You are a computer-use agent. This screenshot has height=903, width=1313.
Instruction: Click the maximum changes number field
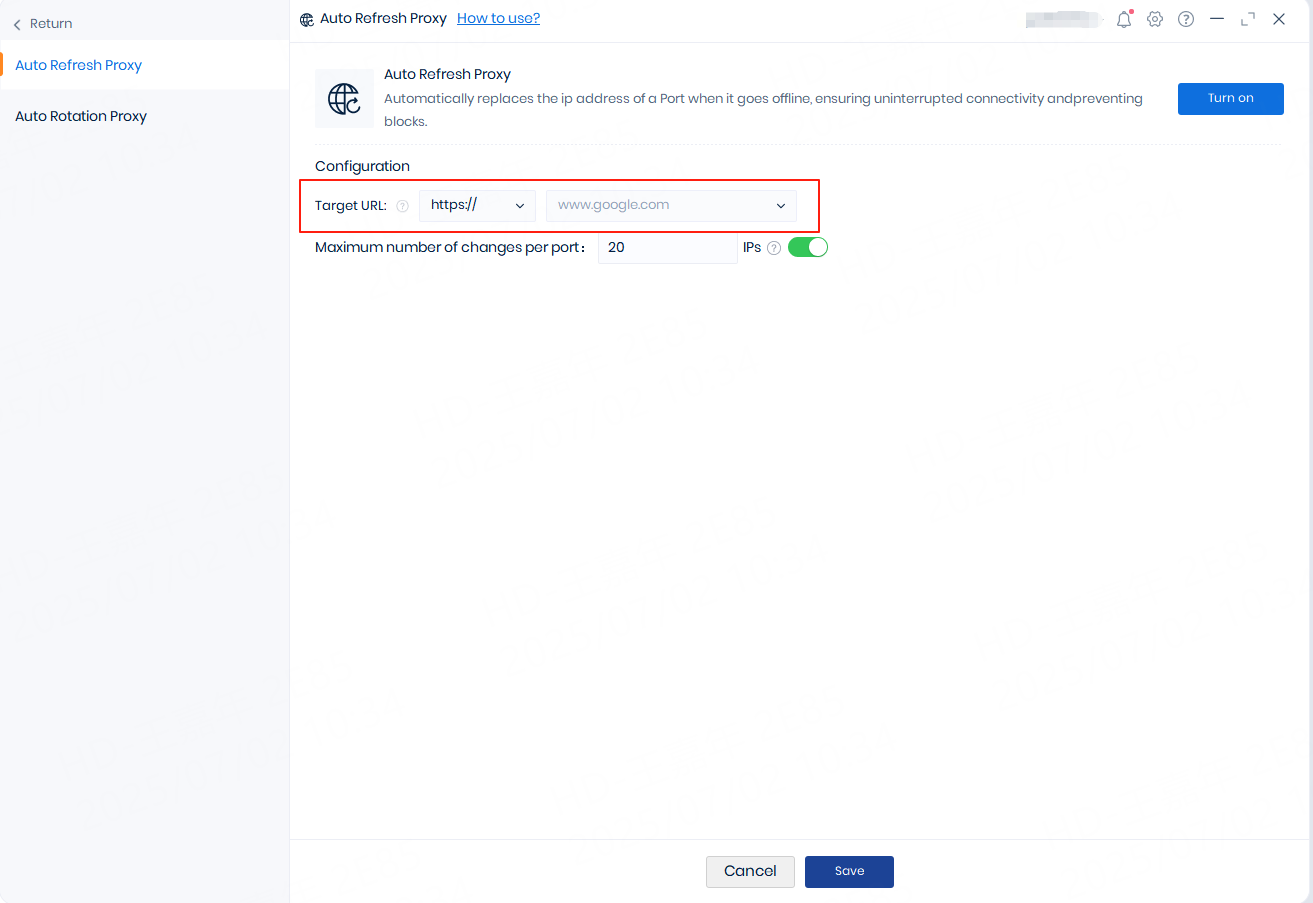(x=667, y=247)
